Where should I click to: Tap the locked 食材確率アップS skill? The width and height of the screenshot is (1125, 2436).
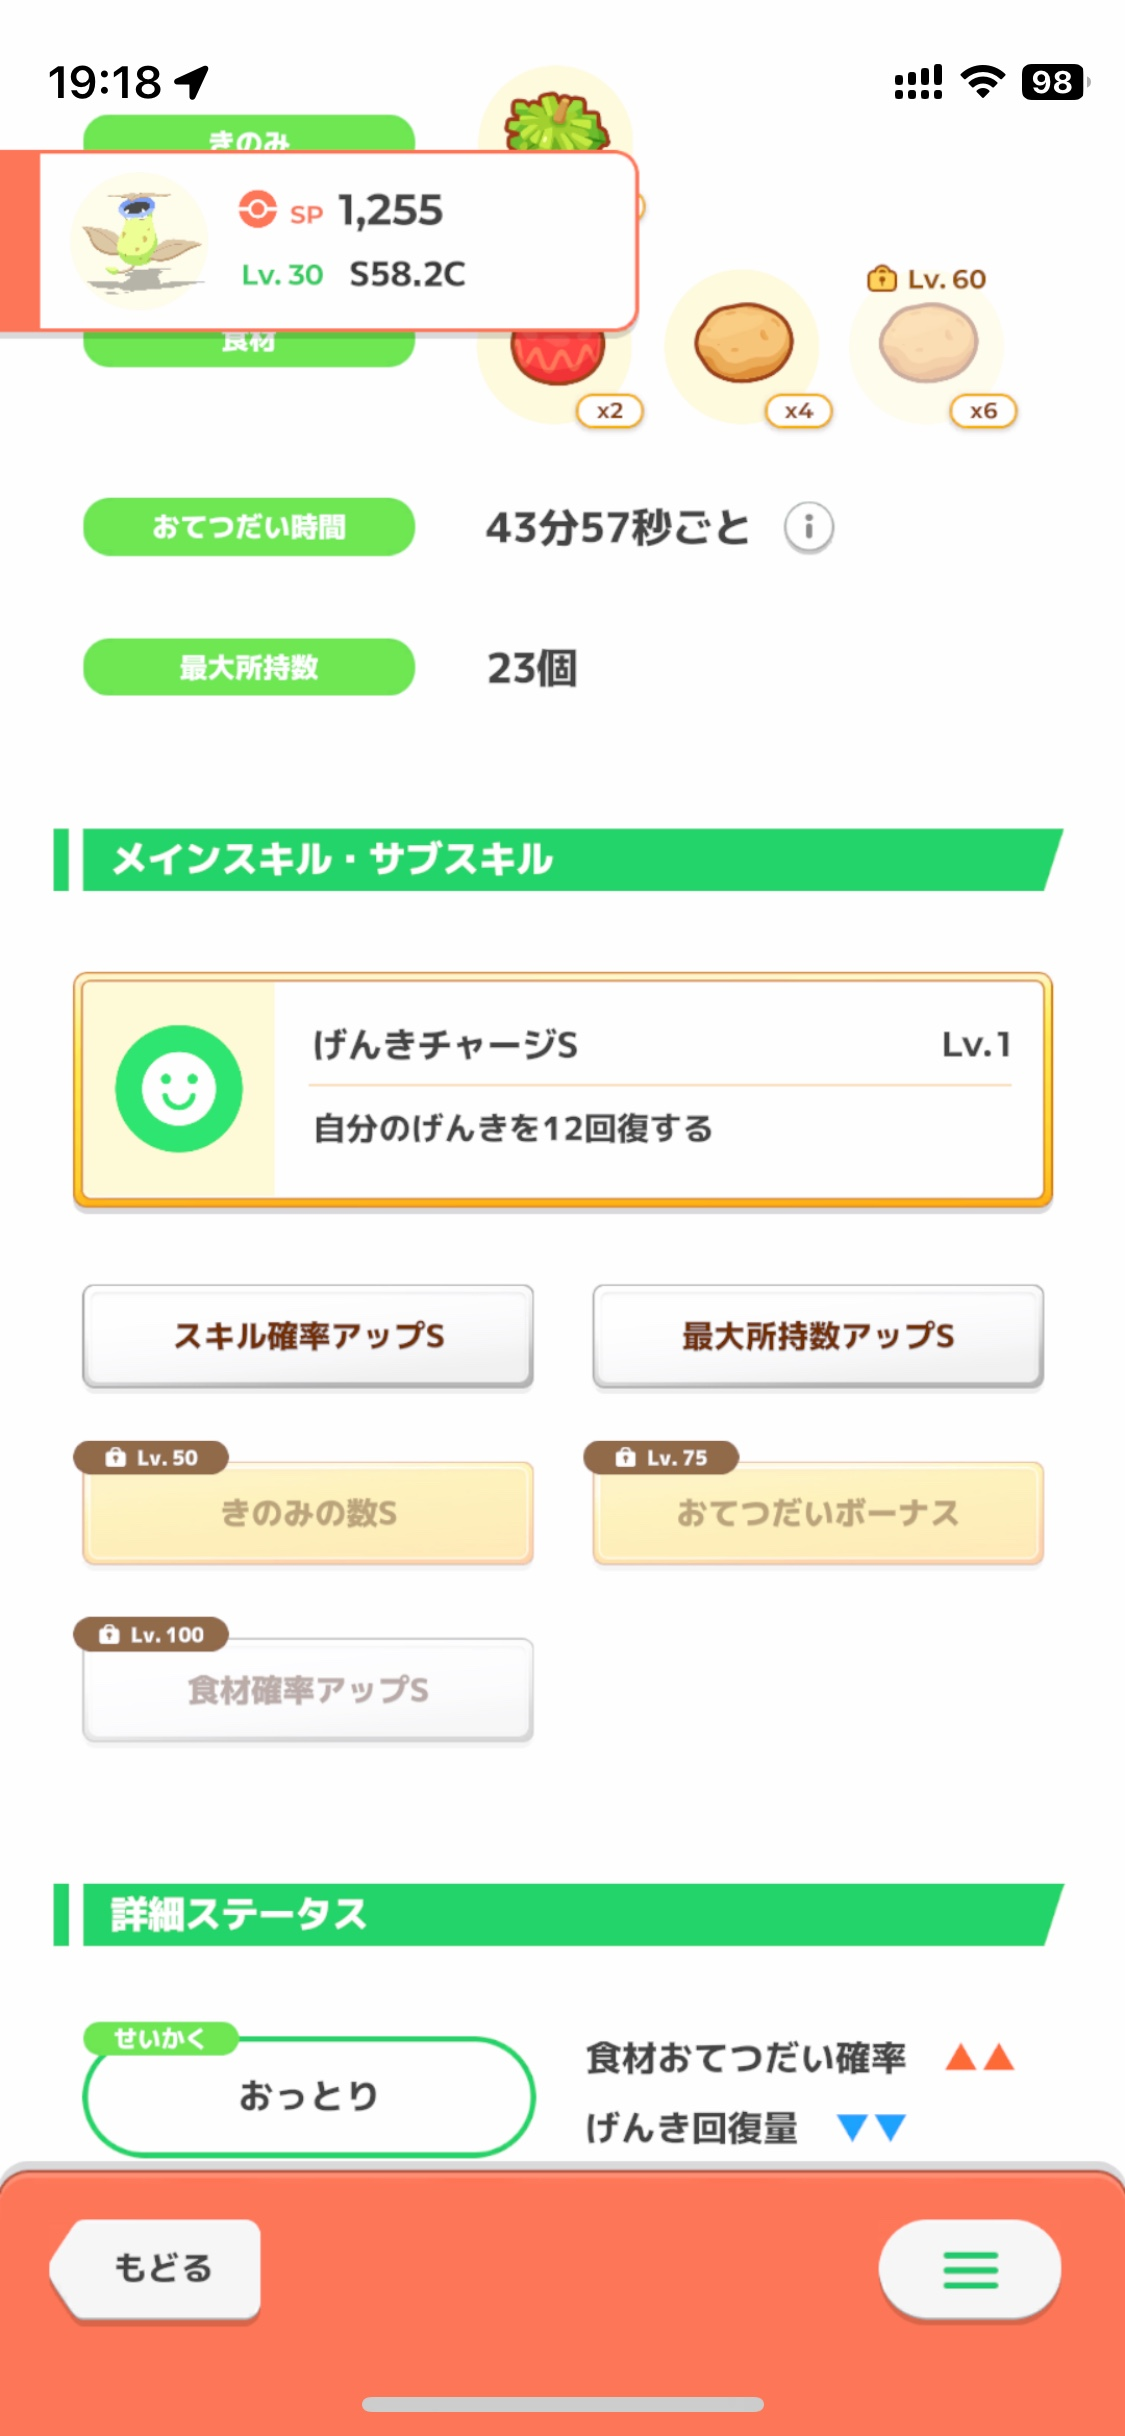coord(308,1690)
